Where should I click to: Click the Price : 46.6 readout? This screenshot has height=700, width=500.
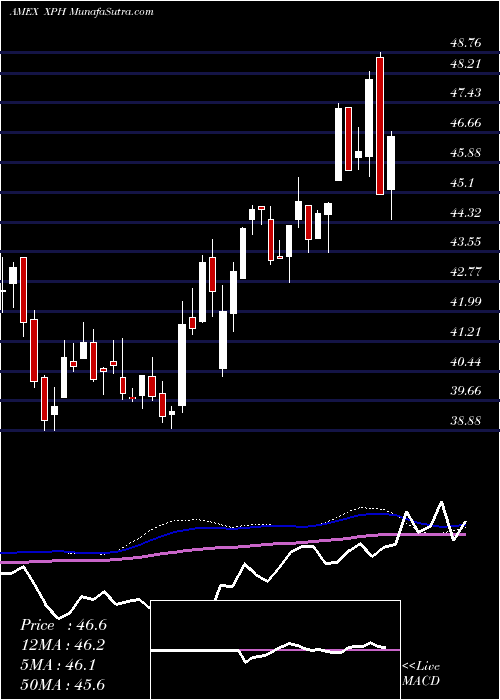pyautogui.click(x=63, y=625)
